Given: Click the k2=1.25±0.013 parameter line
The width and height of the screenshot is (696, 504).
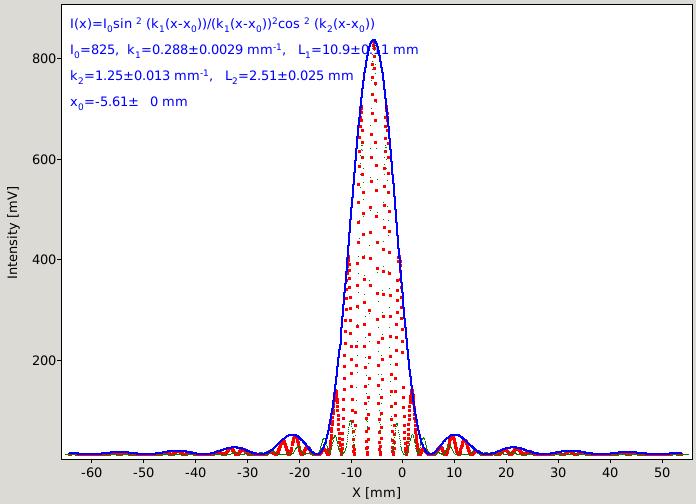Looking at the screenshot, I should point(212,76).
